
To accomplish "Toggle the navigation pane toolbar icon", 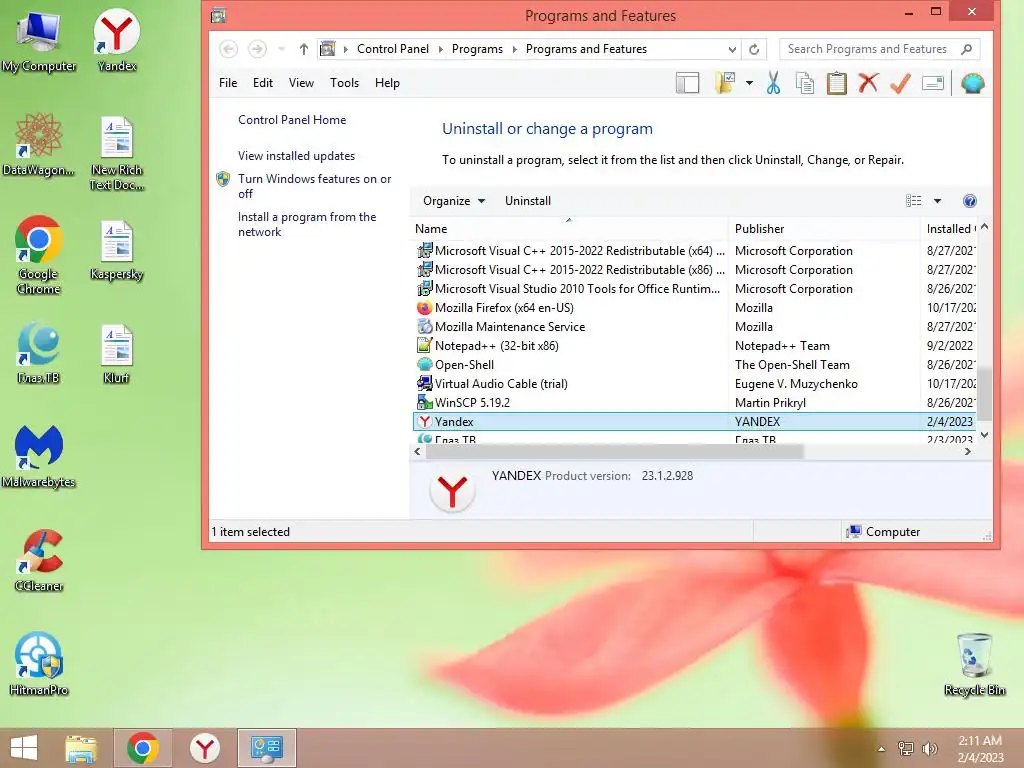I will 687,83.
